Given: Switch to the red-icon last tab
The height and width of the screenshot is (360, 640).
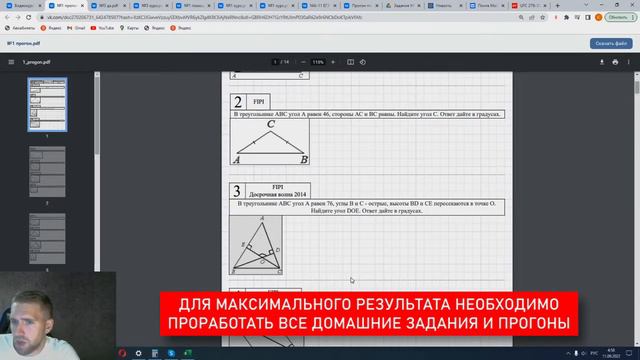Looking at the screenshot, I should point(529,6).
